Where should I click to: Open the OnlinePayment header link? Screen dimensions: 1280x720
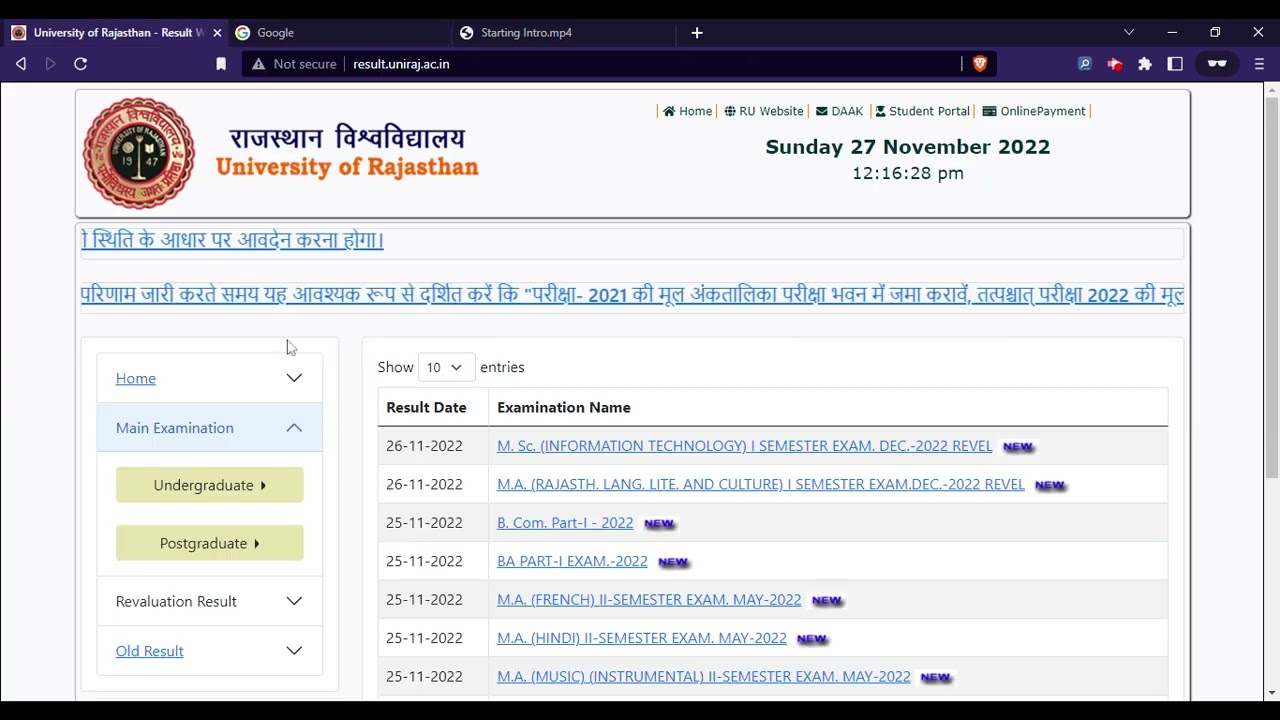click(x=1034, y=111)
